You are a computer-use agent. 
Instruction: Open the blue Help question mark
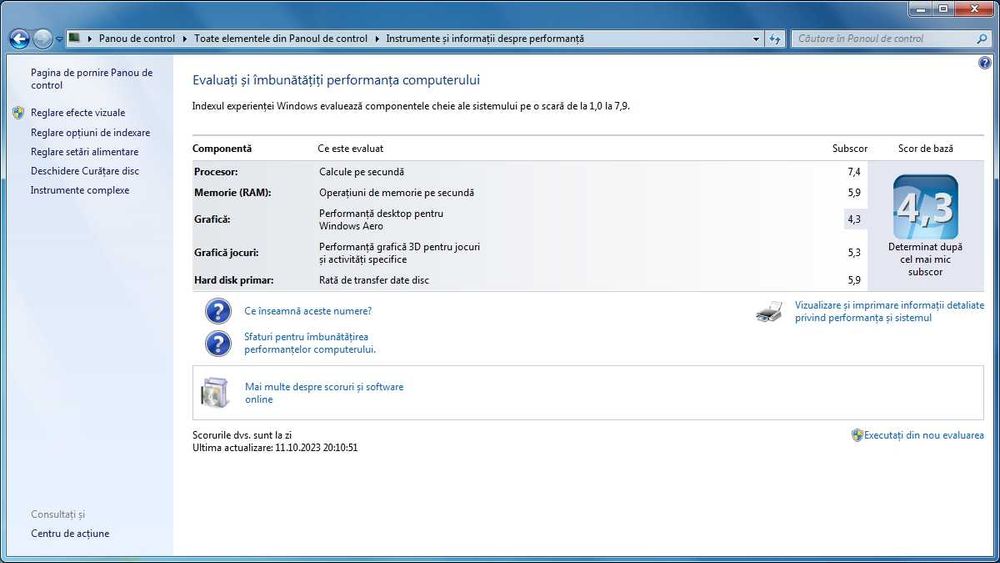click(985, 62)
